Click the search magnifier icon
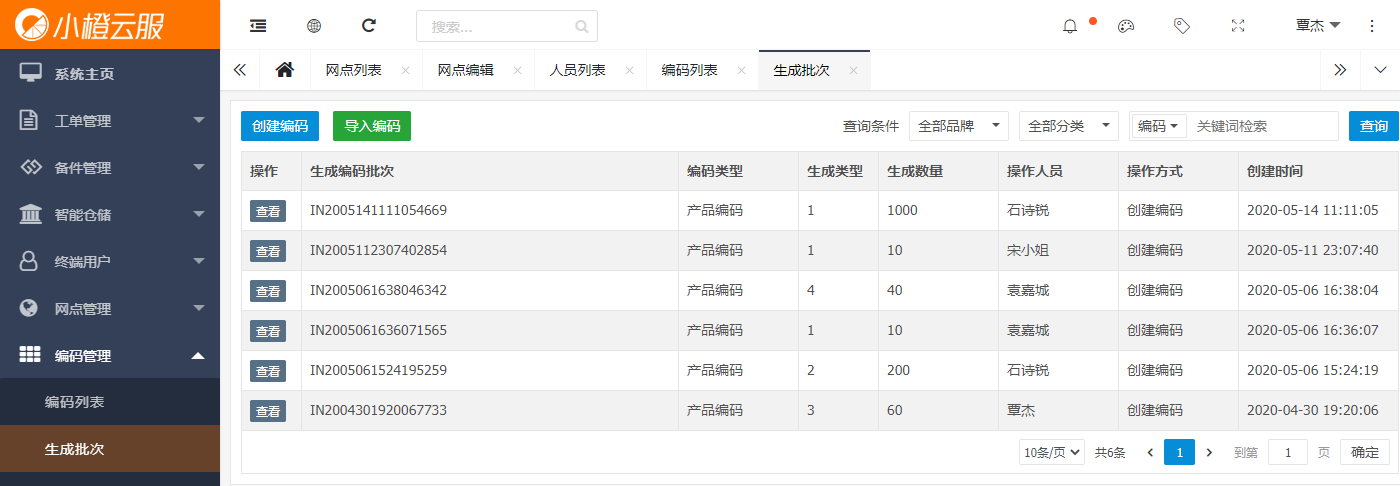The height and width of the screenshot is (486, 1400). tap(582, 26)
